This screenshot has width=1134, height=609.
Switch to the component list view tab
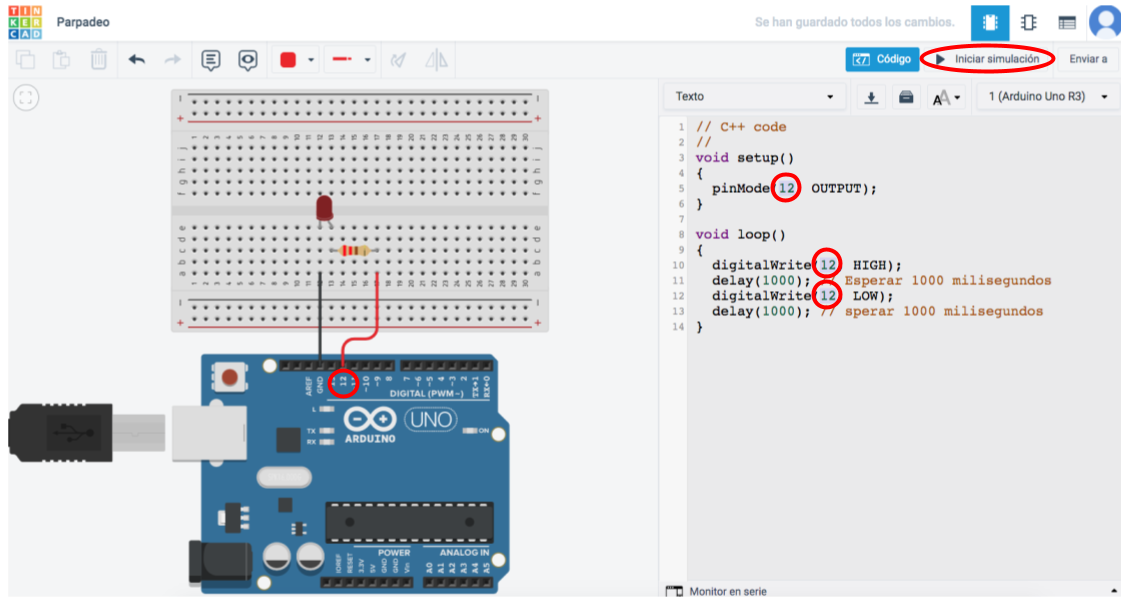click(x=1067, y=22)
